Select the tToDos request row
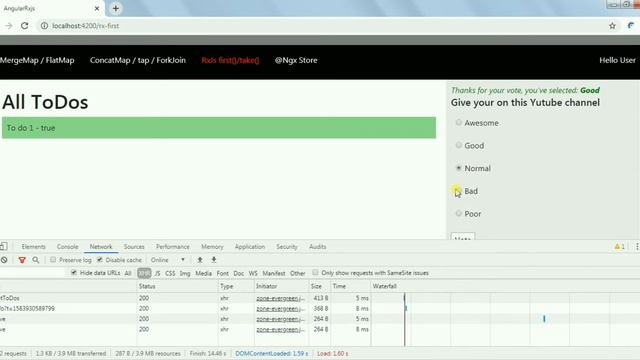 320,298
